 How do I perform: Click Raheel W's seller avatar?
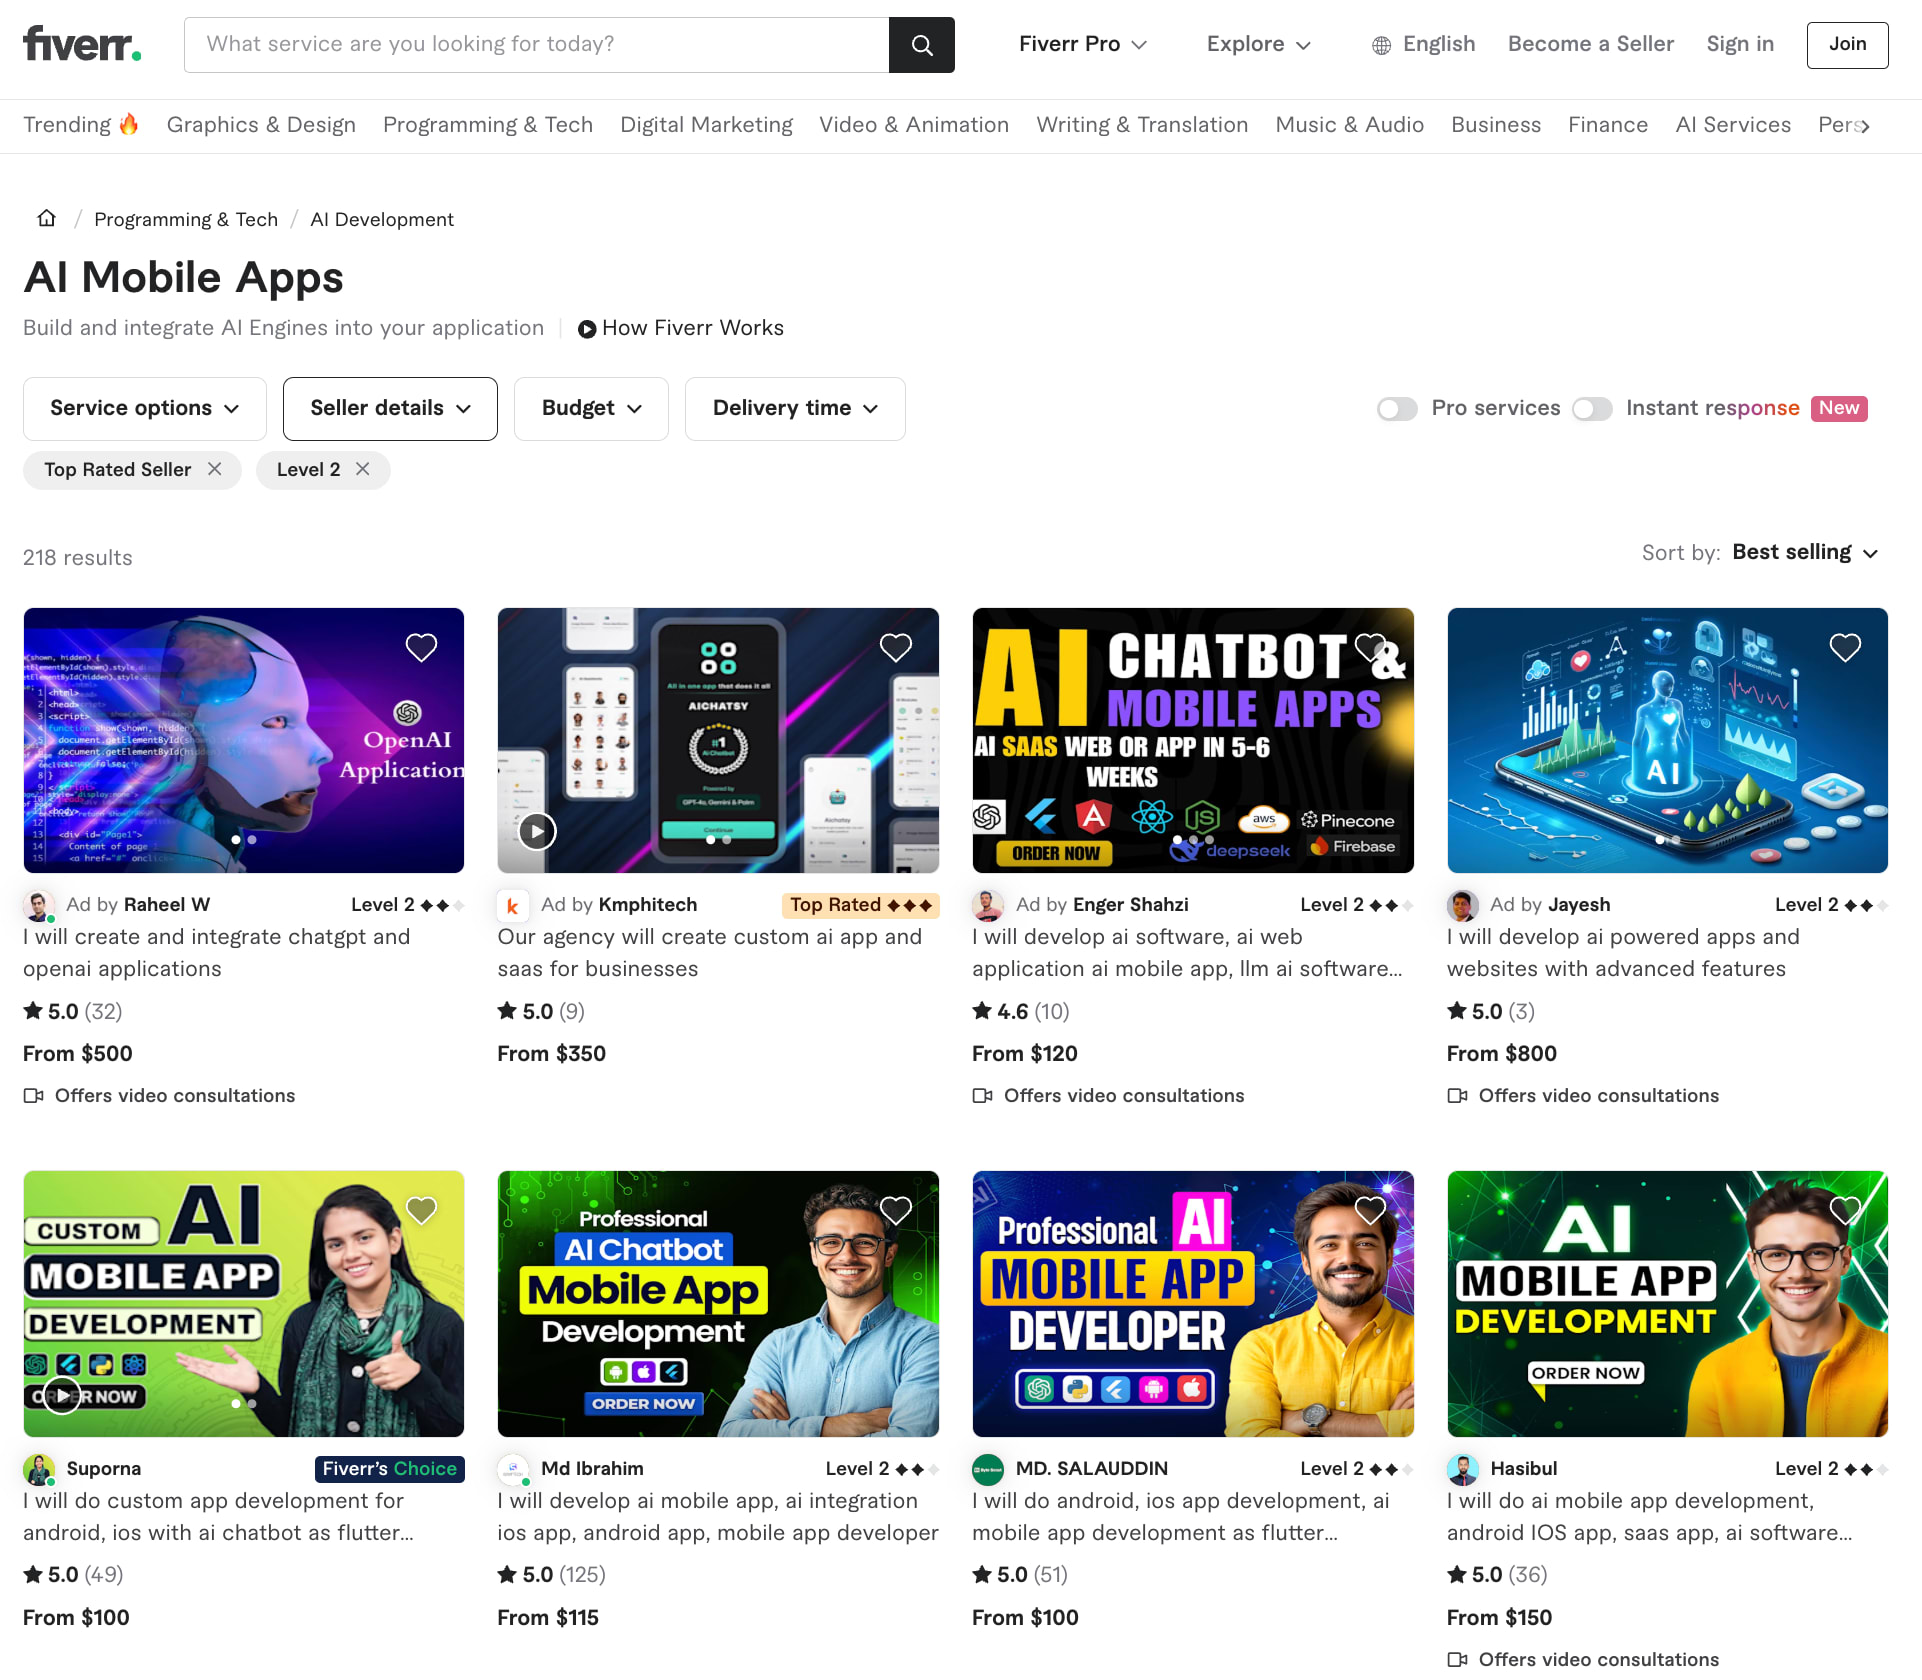pyautogui.click(x=39, y=906)
